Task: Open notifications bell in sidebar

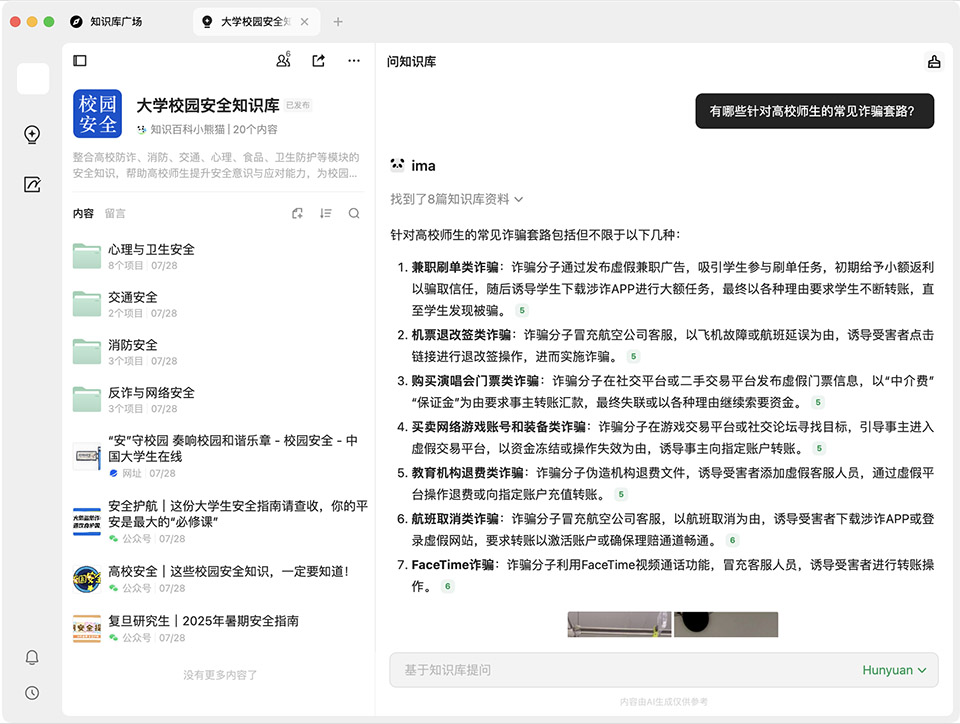Action: click(32, 657)
